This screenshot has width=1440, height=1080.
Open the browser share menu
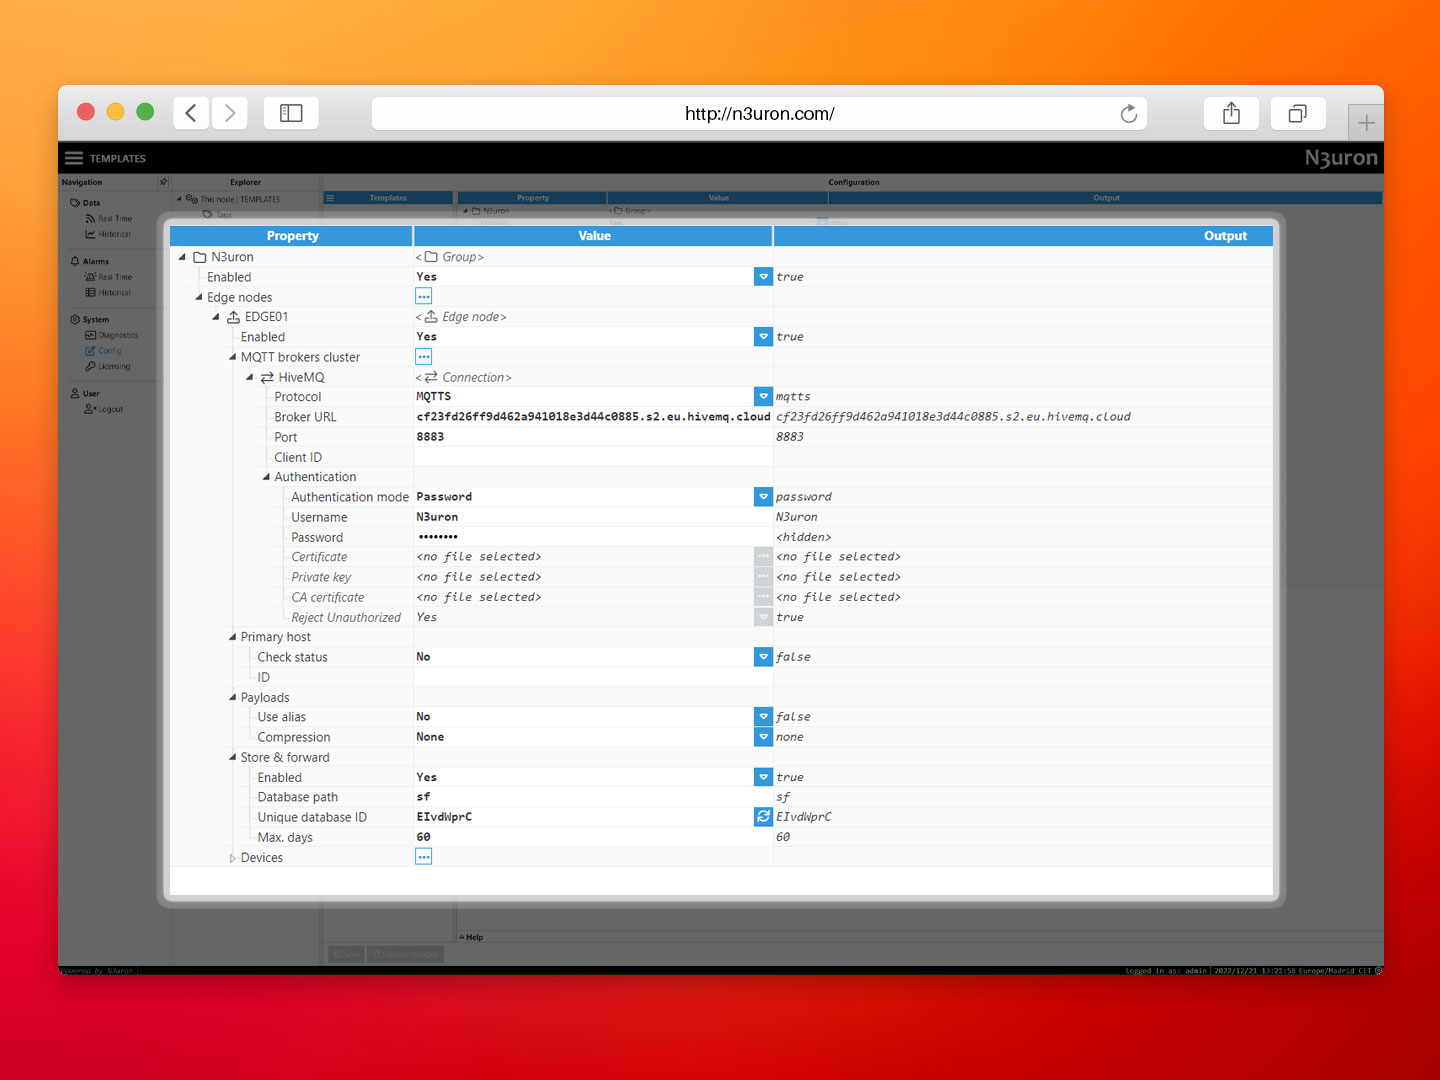click(1231, 113)
